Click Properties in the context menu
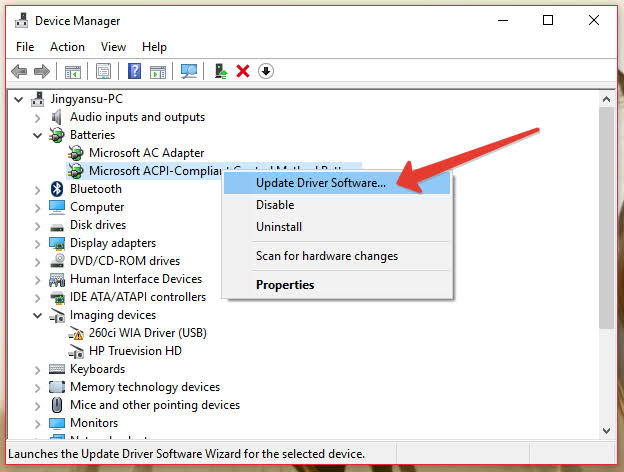The height and width of the screenshot is (472, 624). (285, 285)
